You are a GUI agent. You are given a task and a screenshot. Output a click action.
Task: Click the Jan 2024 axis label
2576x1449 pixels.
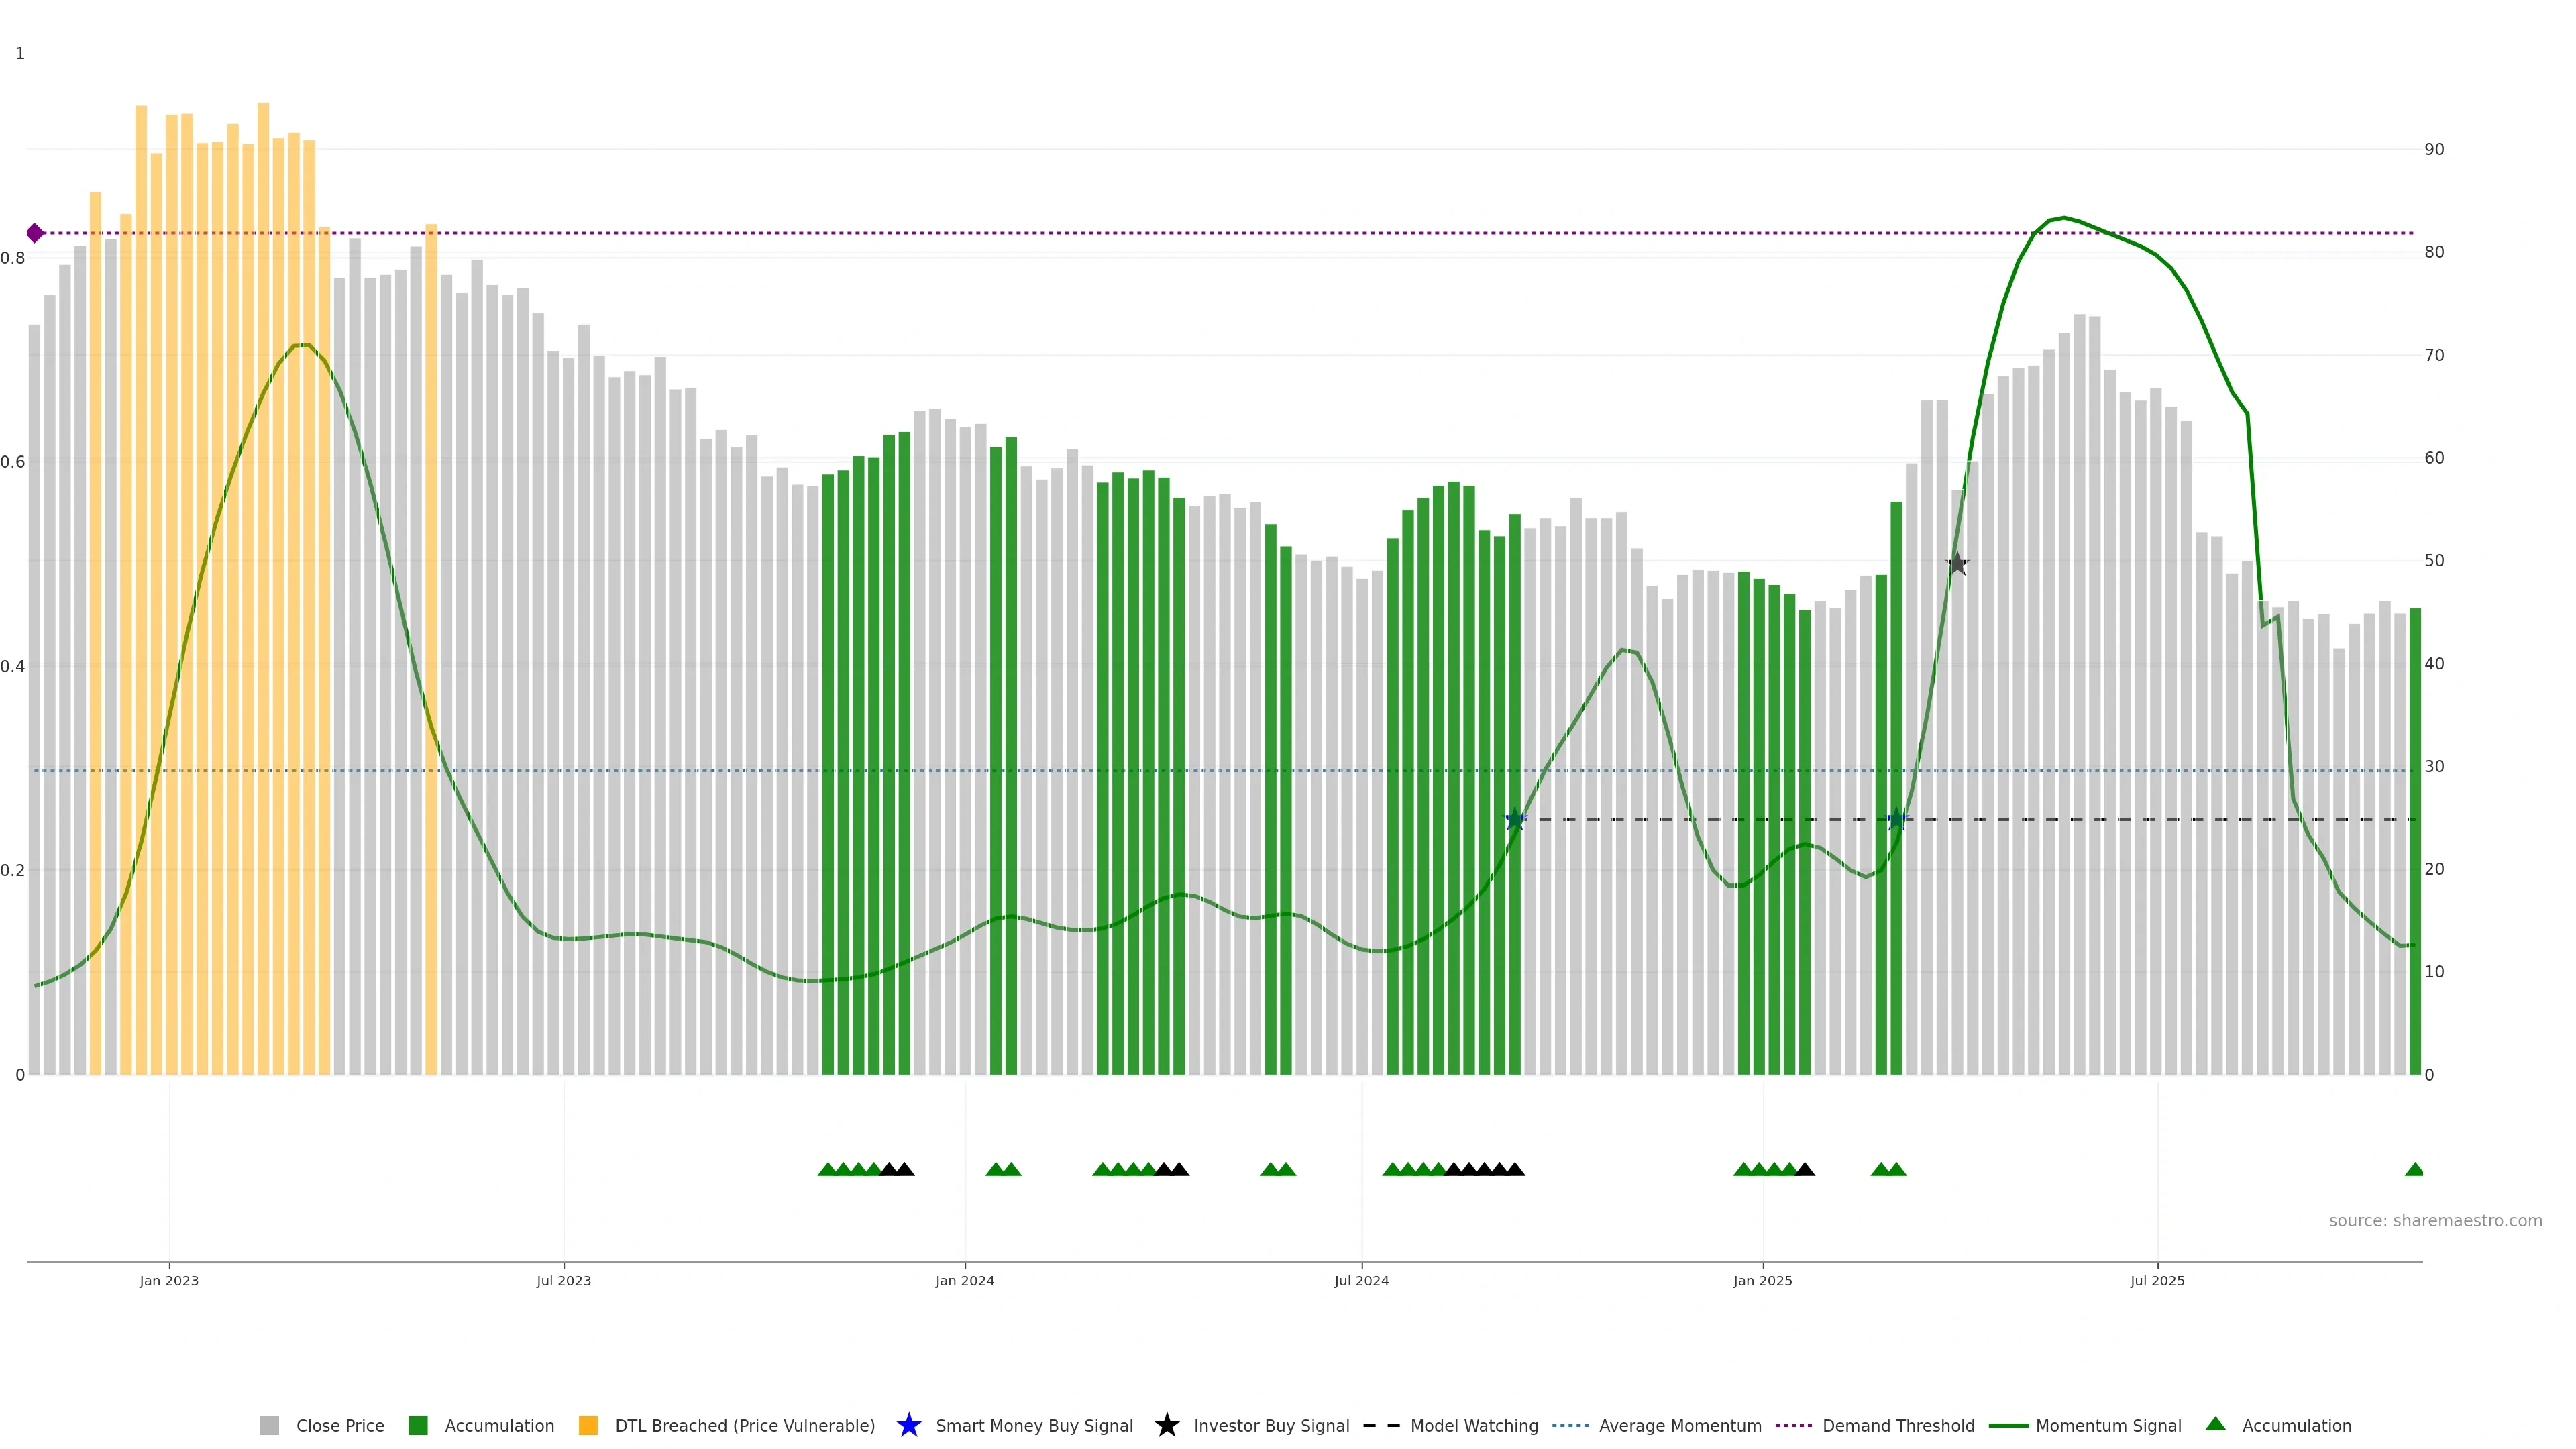pos(964,1280)
